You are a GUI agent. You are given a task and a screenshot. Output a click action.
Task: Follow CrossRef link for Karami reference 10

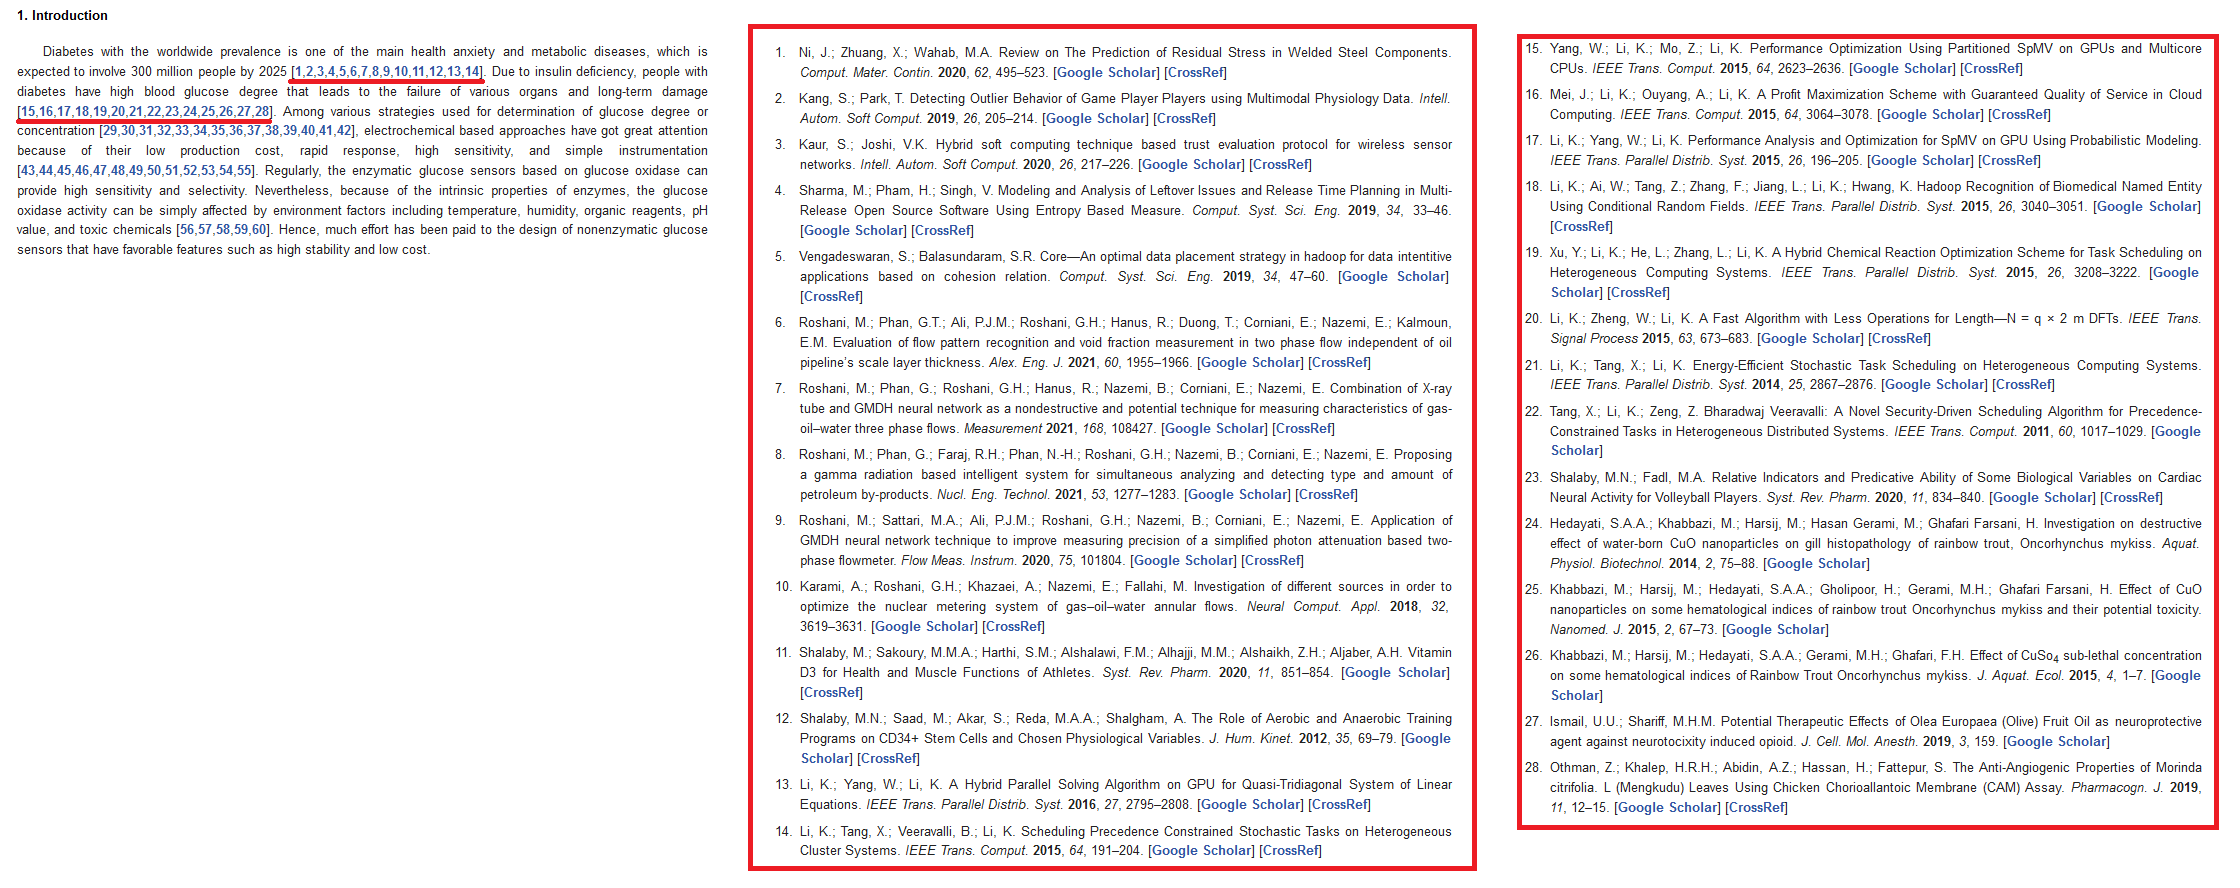click(1013, 627)
